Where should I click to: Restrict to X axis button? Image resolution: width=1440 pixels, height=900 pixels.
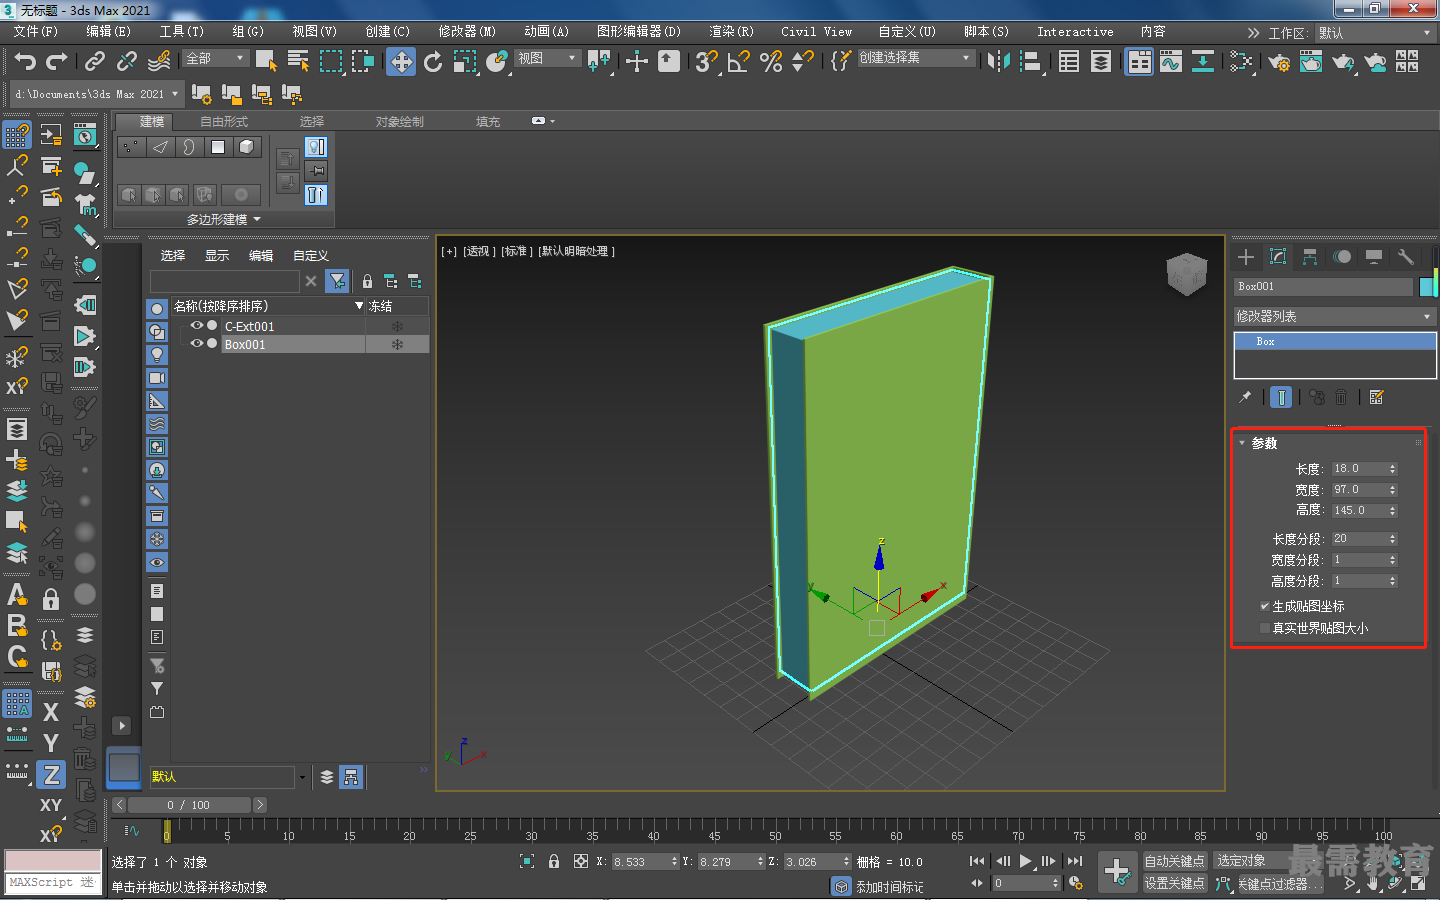pos(51,712)
